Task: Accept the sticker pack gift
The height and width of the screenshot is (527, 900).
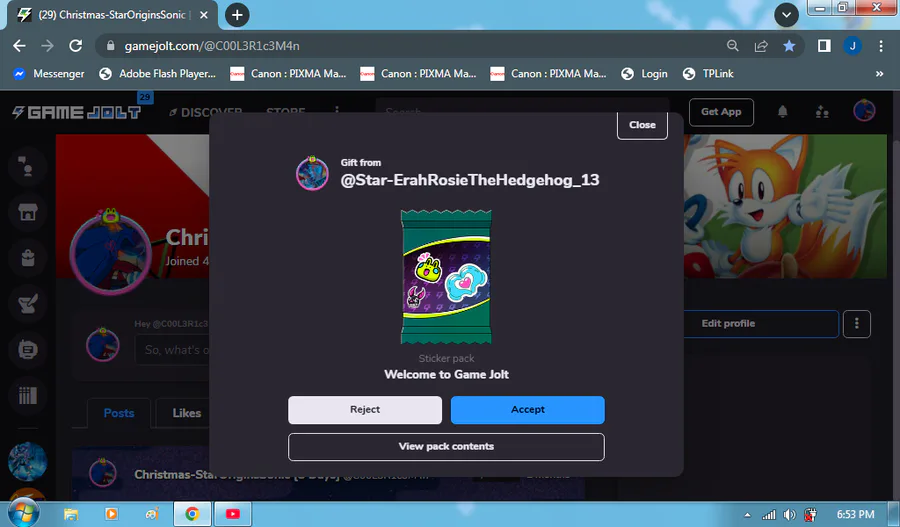Action: (527, 410)
